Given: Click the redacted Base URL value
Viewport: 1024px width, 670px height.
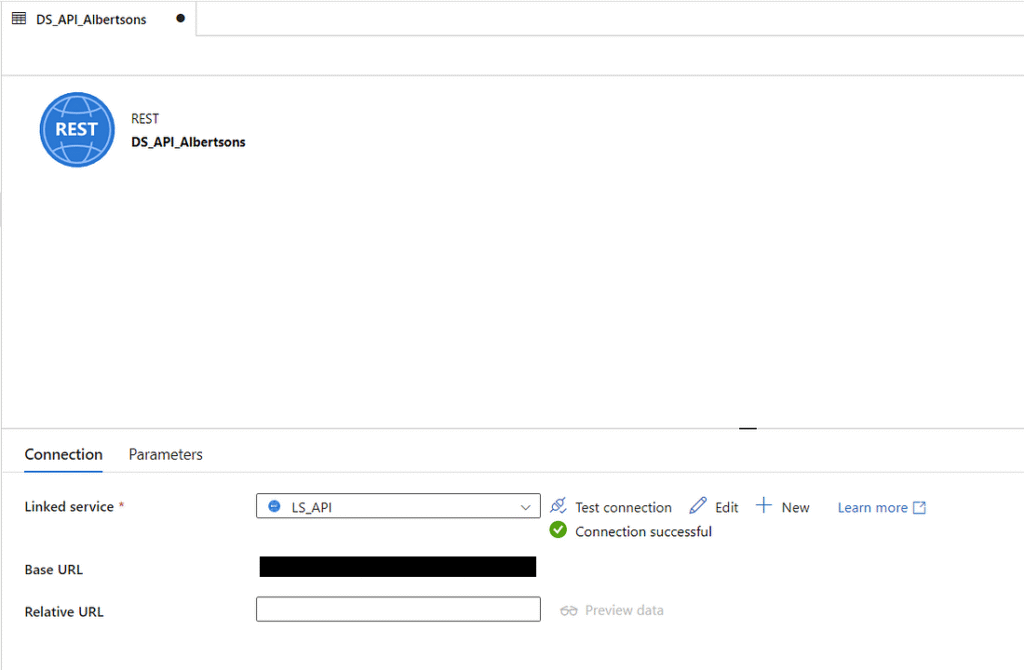Looking at the screenshot, I should pos(398,567).
